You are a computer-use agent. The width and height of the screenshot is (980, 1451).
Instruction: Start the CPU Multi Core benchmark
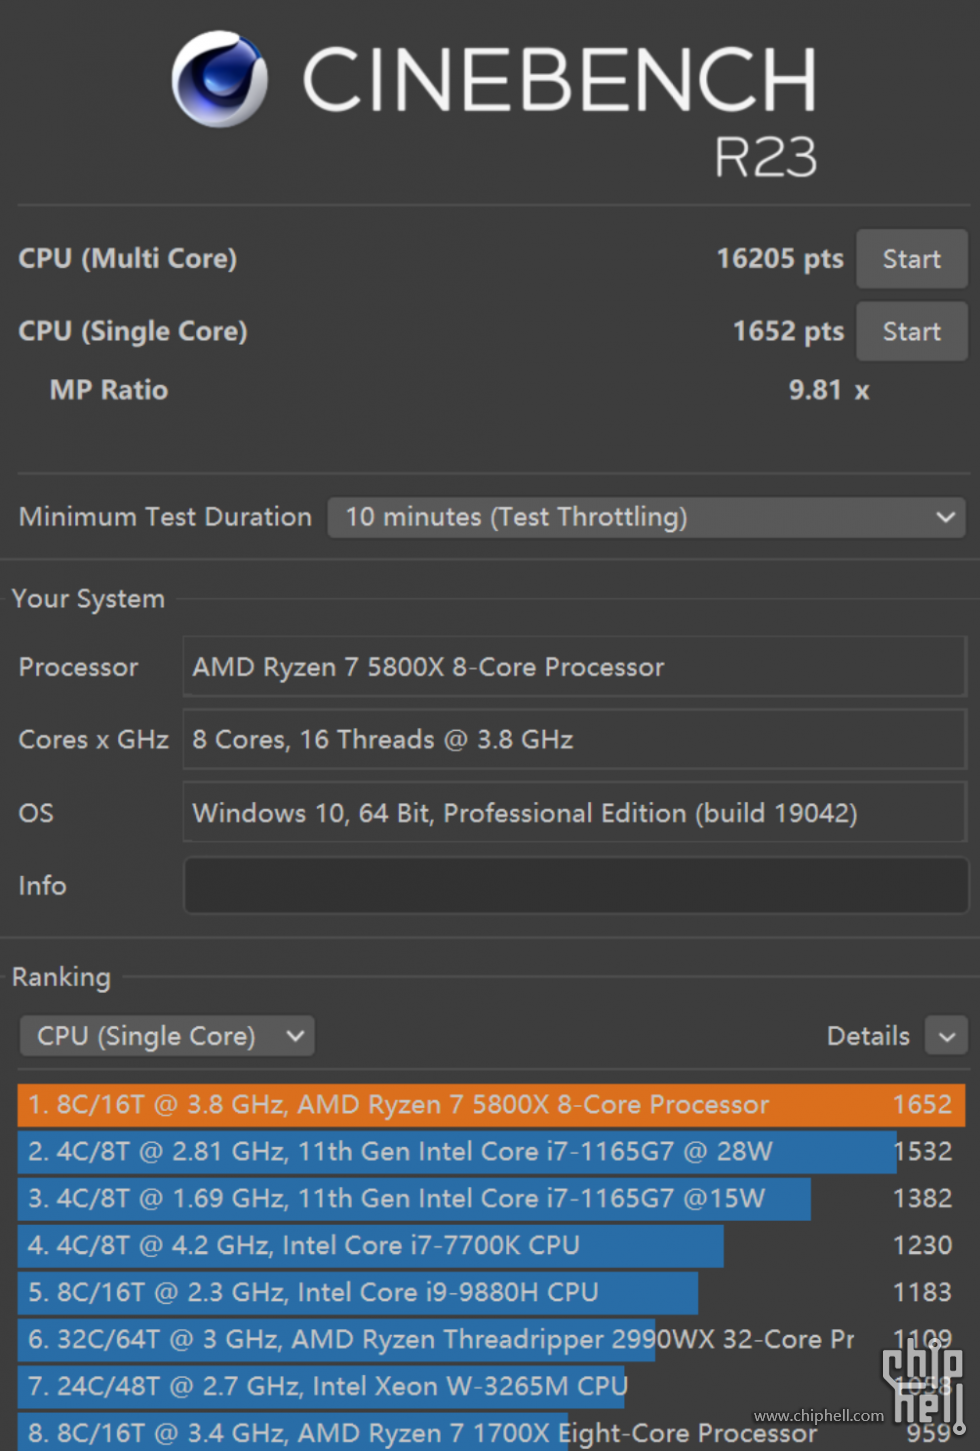(910, 259)
